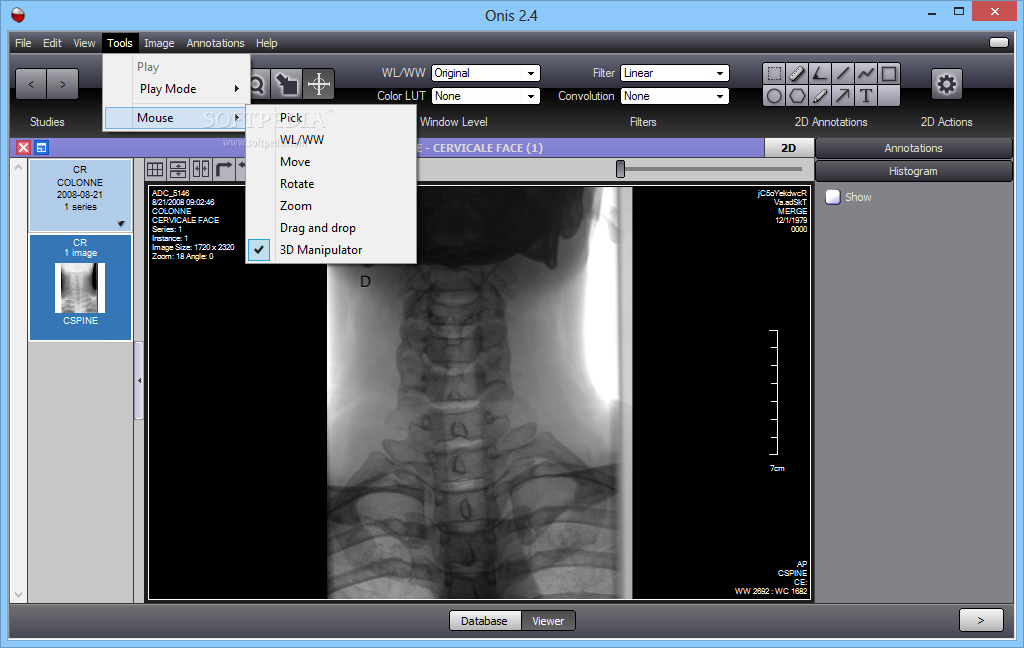Select the square annotation tool
The image size is (1024, 648).
pos(889,73)
